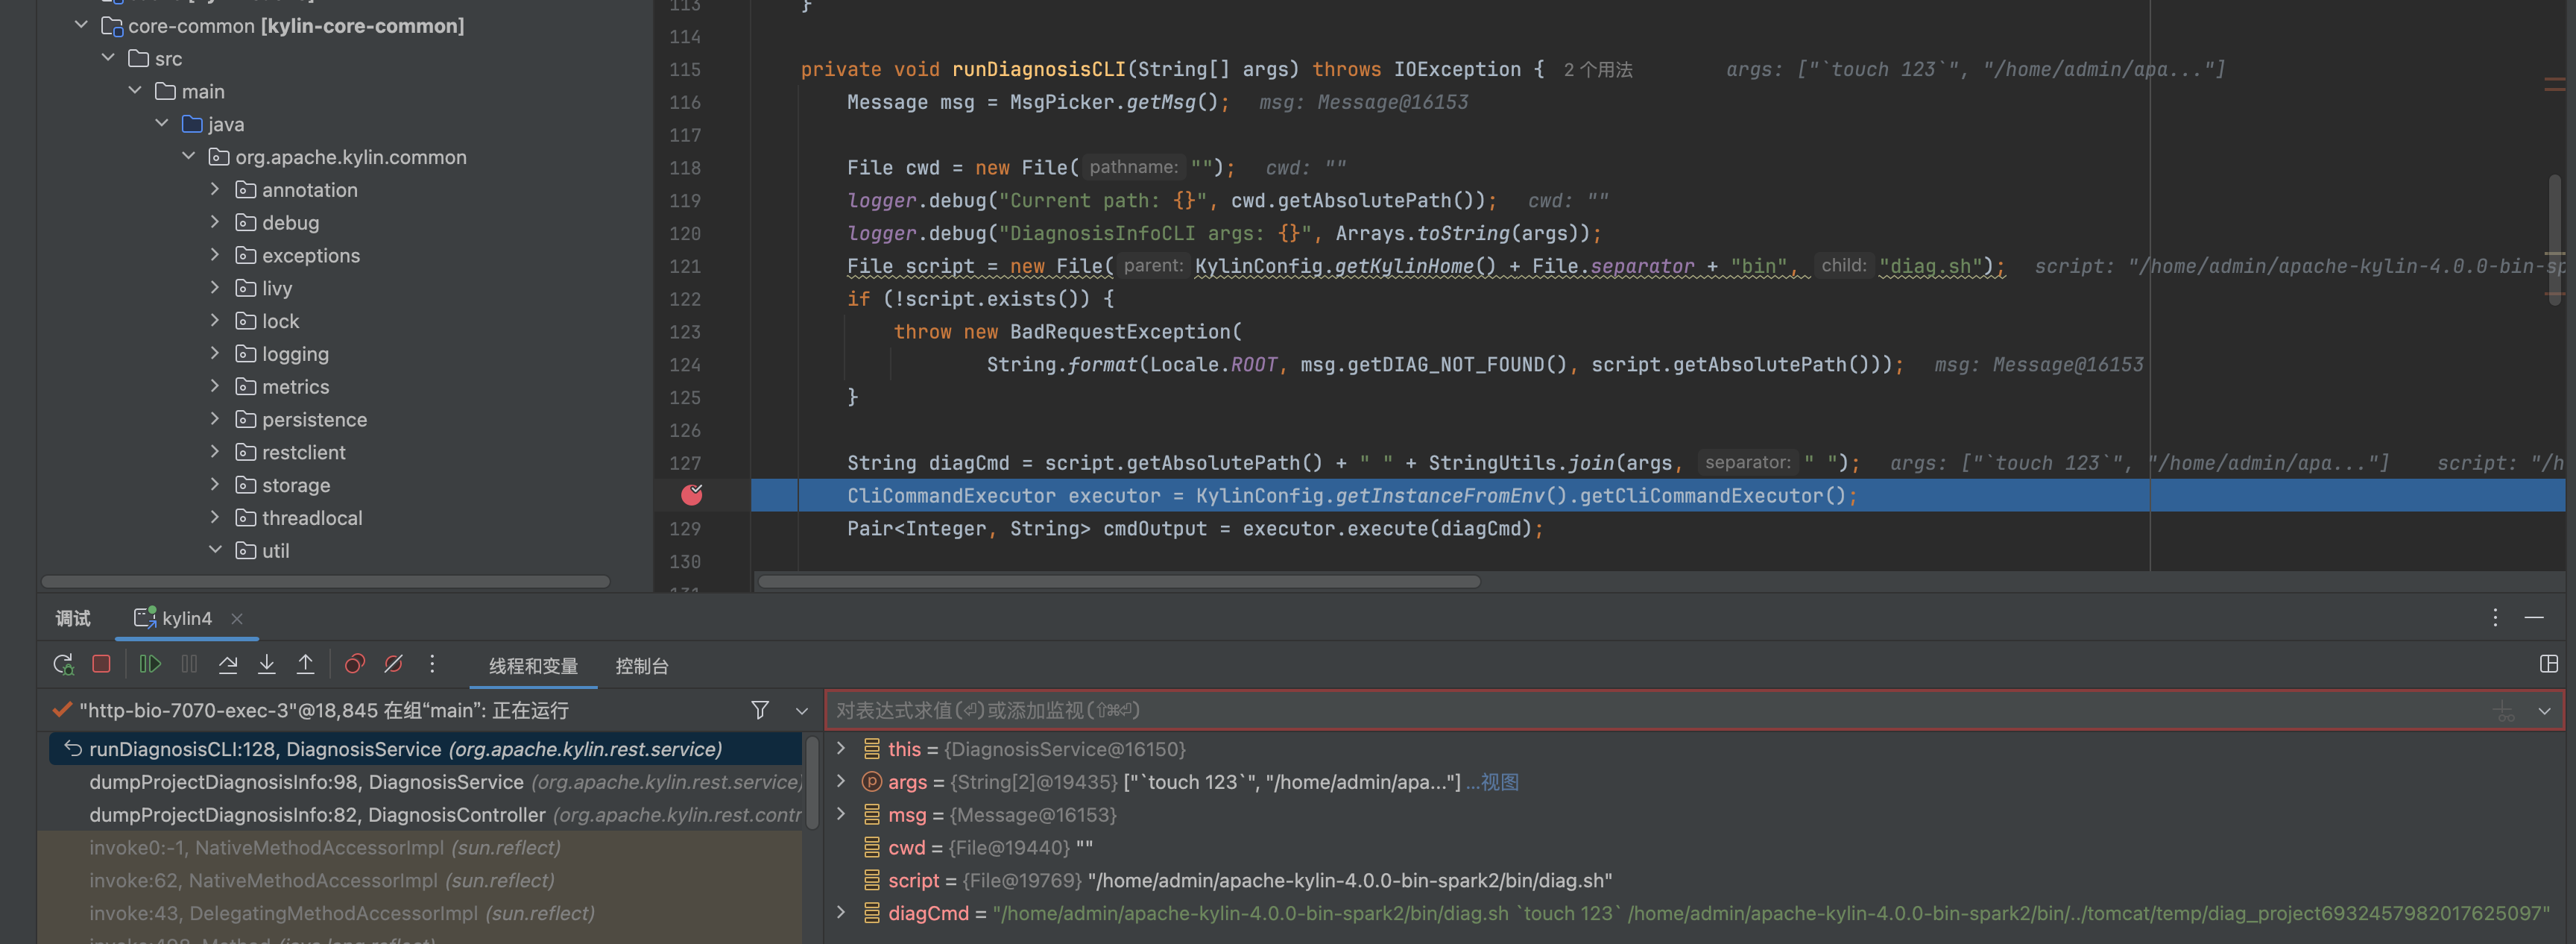Close the kylin4 debug tab

(x=237, y=619)
